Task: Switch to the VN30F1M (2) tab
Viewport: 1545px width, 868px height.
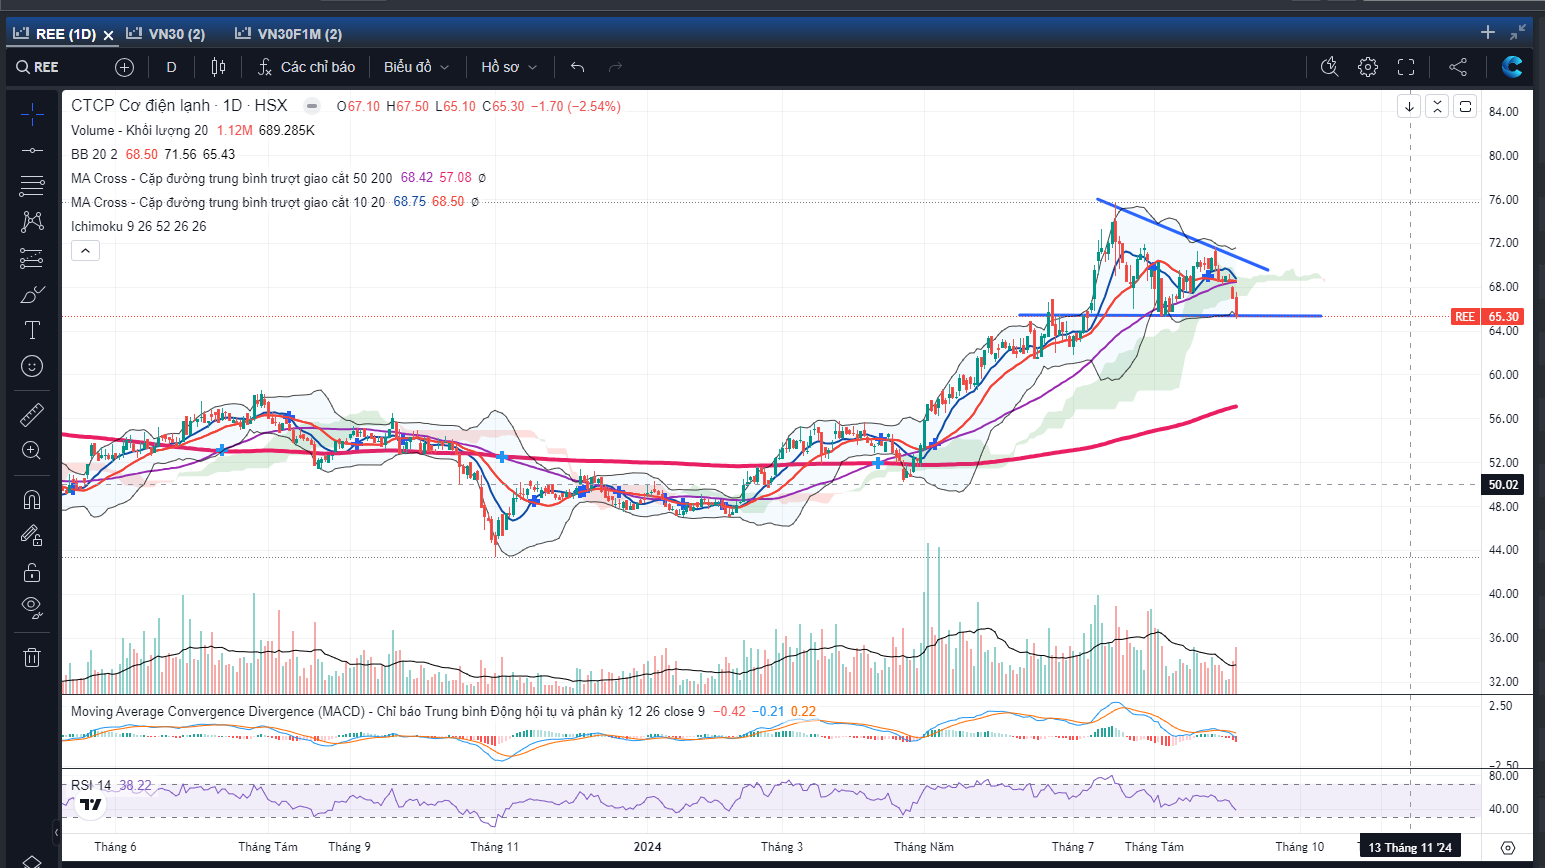Action: point(289,34)
